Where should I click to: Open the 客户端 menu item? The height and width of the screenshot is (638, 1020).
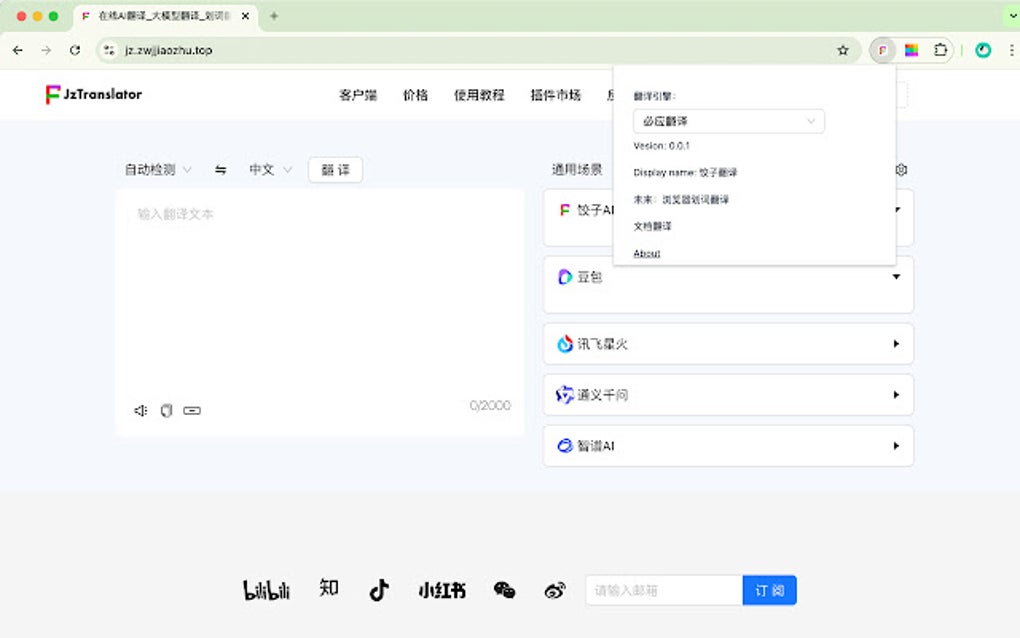tap(358, 95)
